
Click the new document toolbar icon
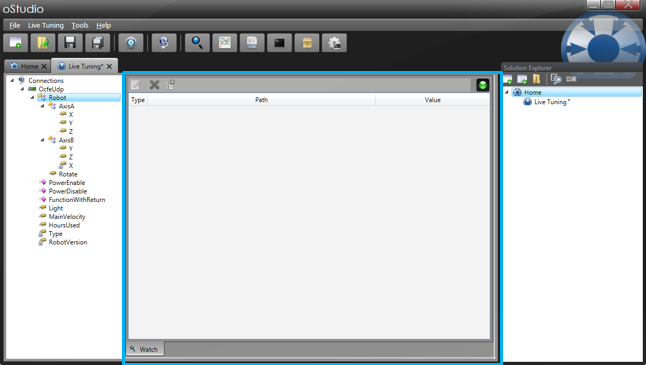(16, 42)
